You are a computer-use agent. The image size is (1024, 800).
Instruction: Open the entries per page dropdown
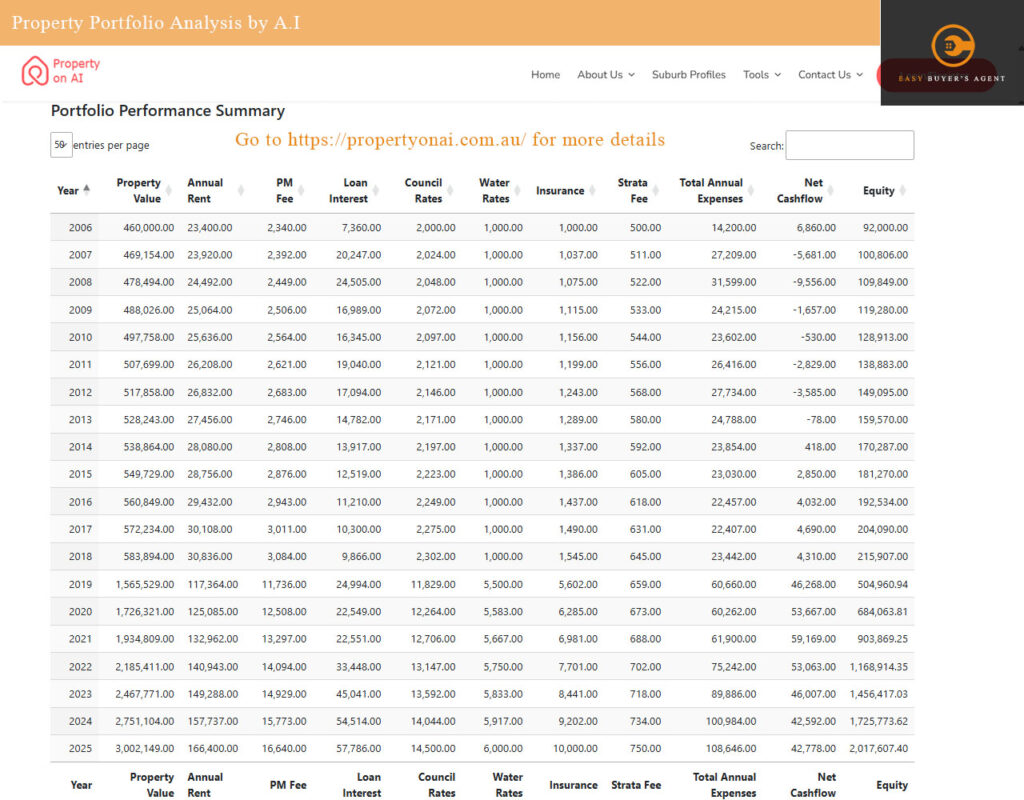click(x=61, y=145)
